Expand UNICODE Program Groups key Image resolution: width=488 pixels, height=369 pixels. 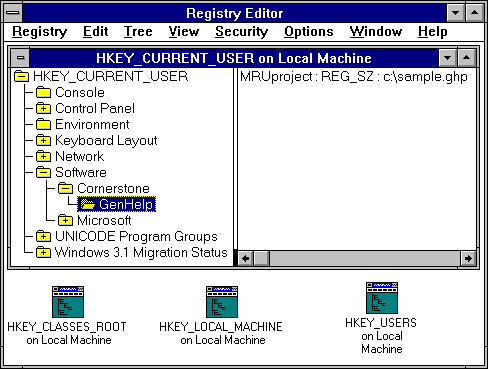(43, 236)
